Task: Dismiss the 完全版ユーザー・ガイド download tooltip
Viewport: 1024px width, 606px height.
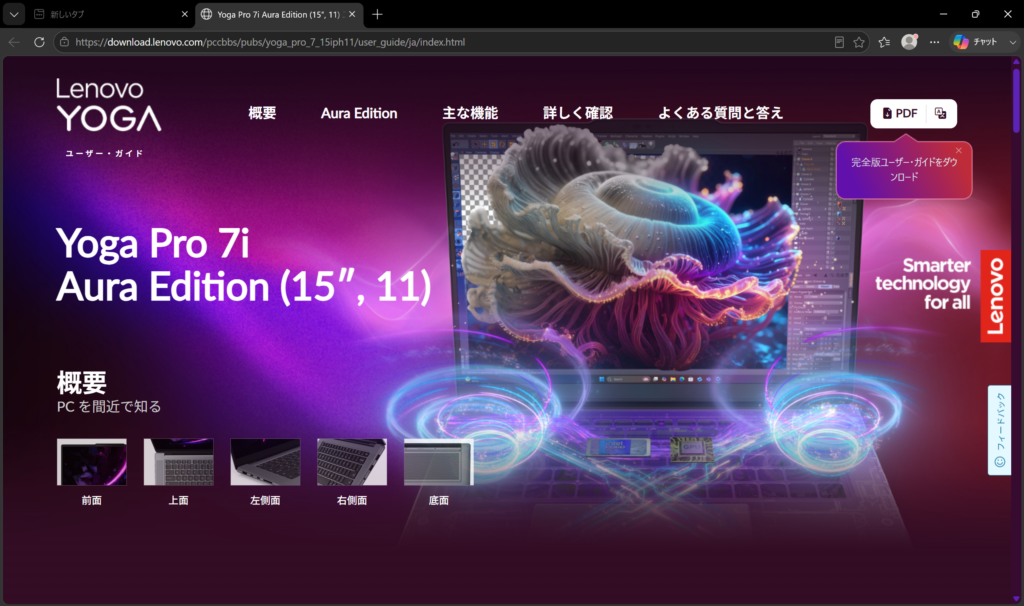Action: pos(959,150)
